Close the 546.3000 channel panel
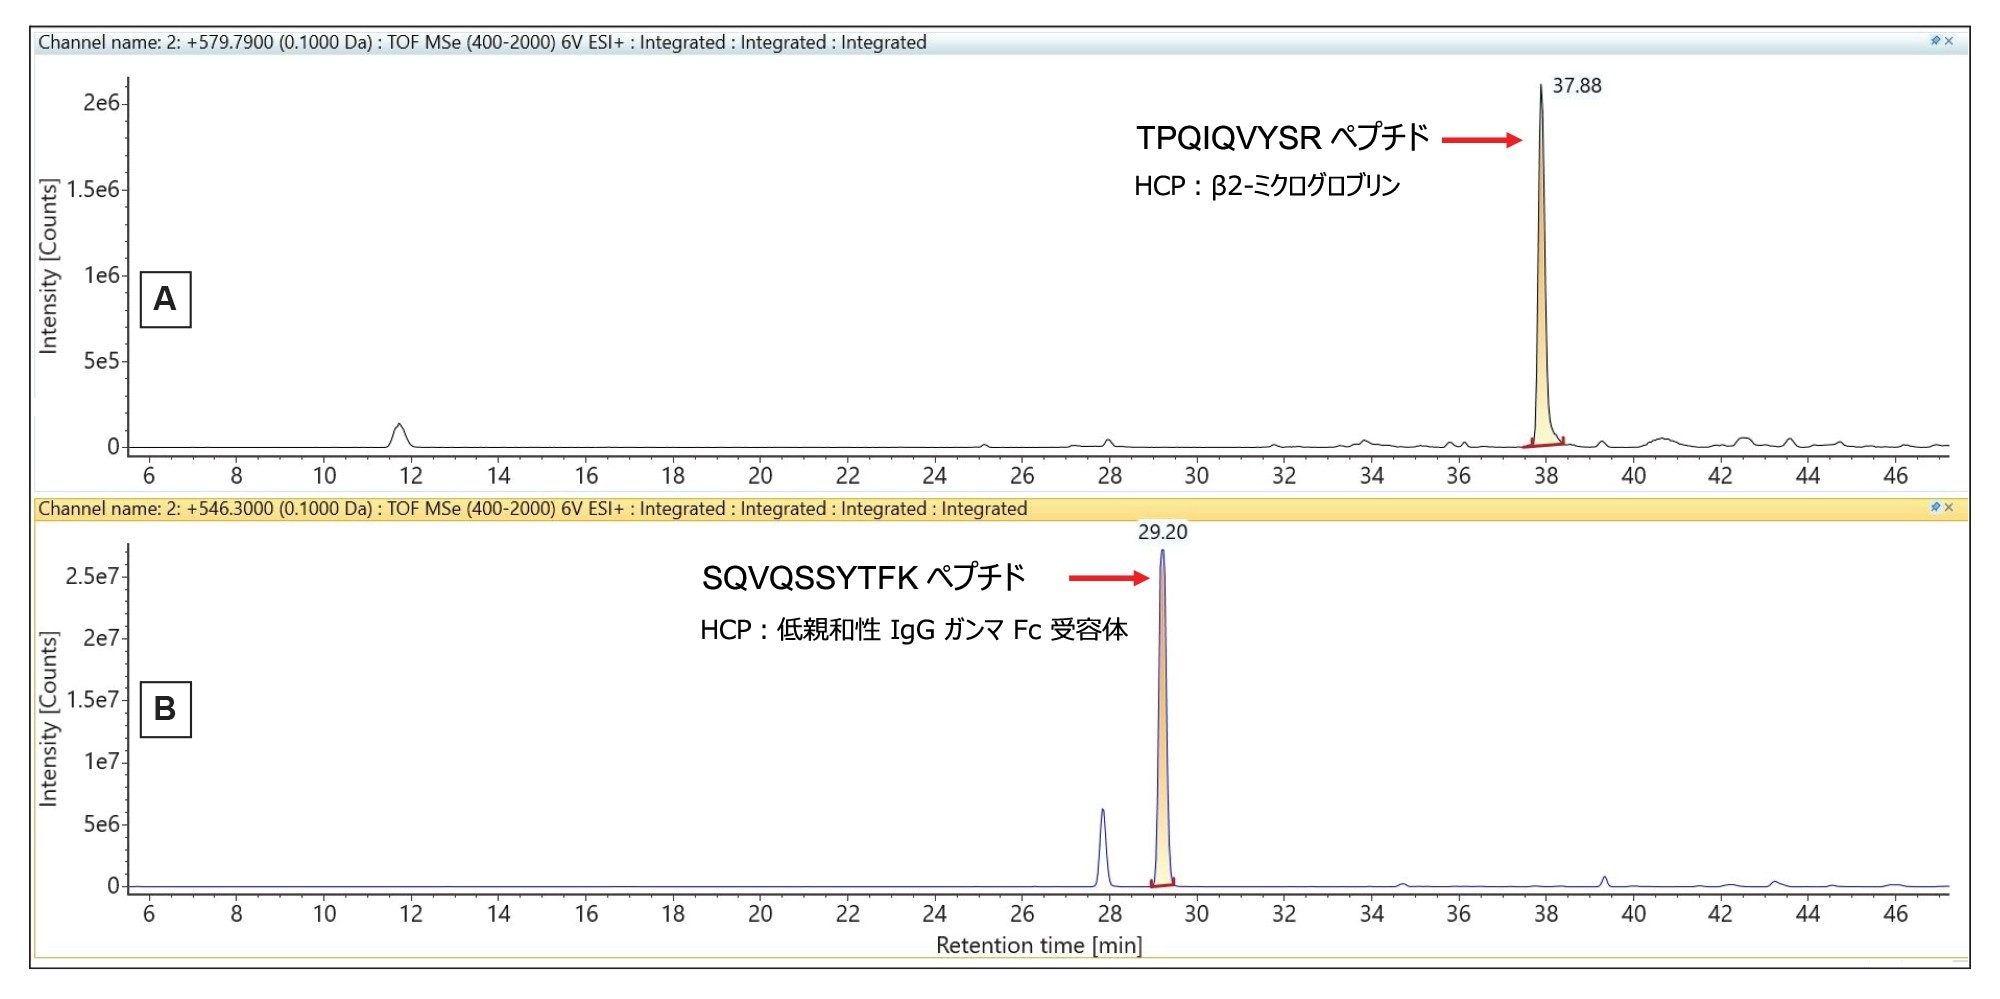This screenshot has width=2000, height=999. [1949, 507]
